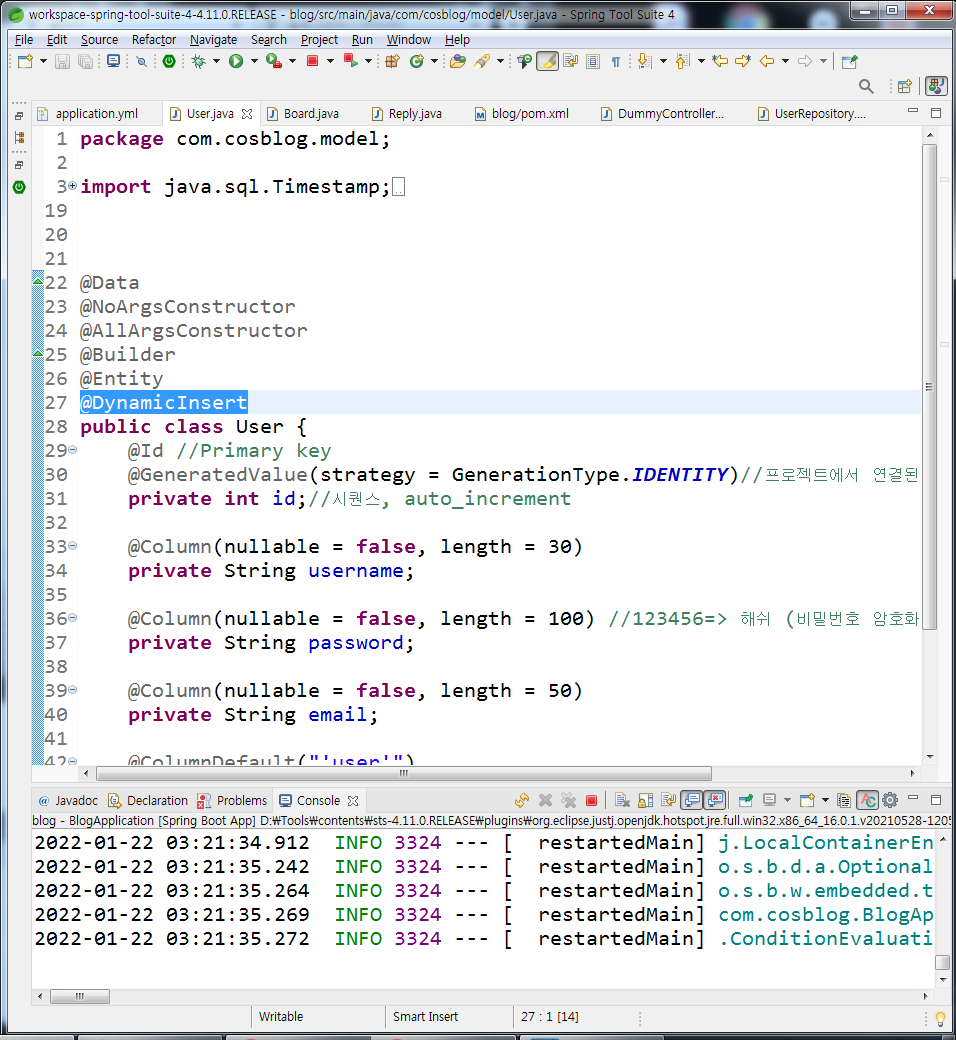Click the New file wizard icon
The width and height of the screenshot is (956, 1040).
click(25, 62)
